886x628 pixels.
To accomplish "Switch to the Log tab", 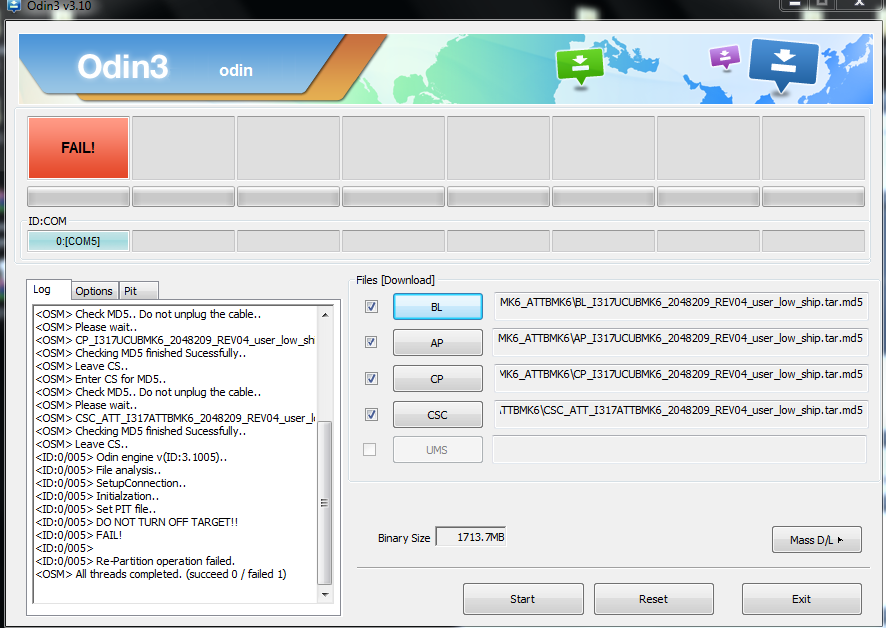I will tap(48, 289).
